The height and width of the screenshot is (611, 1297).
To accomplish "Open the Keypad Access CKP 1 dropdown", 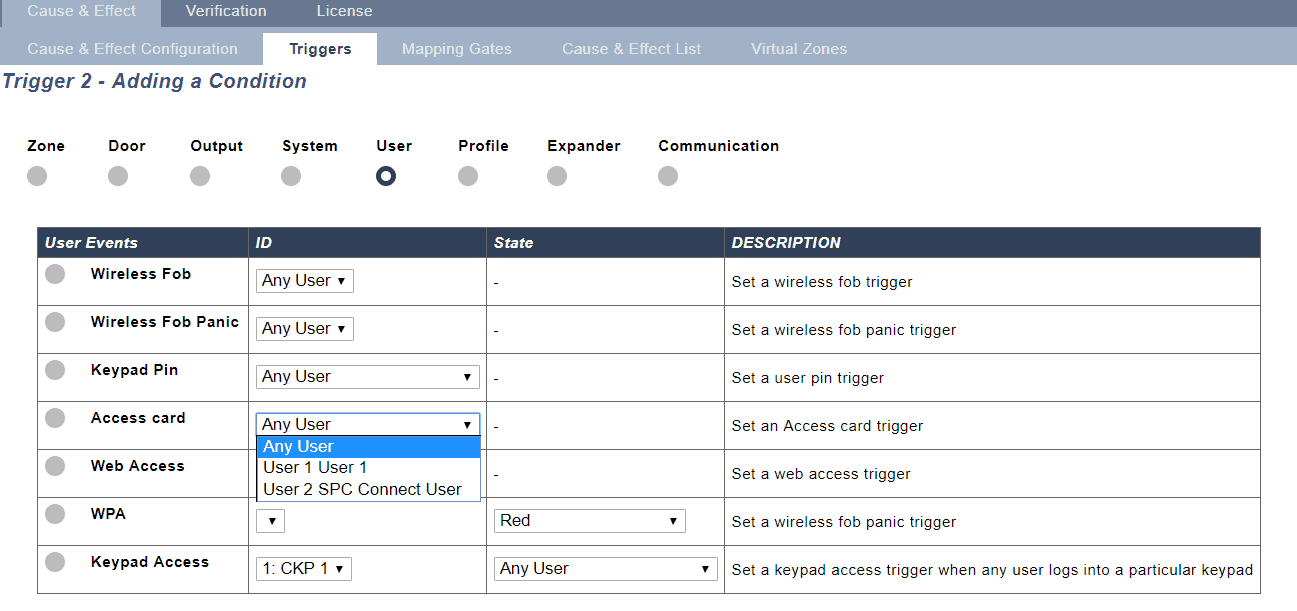I will pos(304,569).
